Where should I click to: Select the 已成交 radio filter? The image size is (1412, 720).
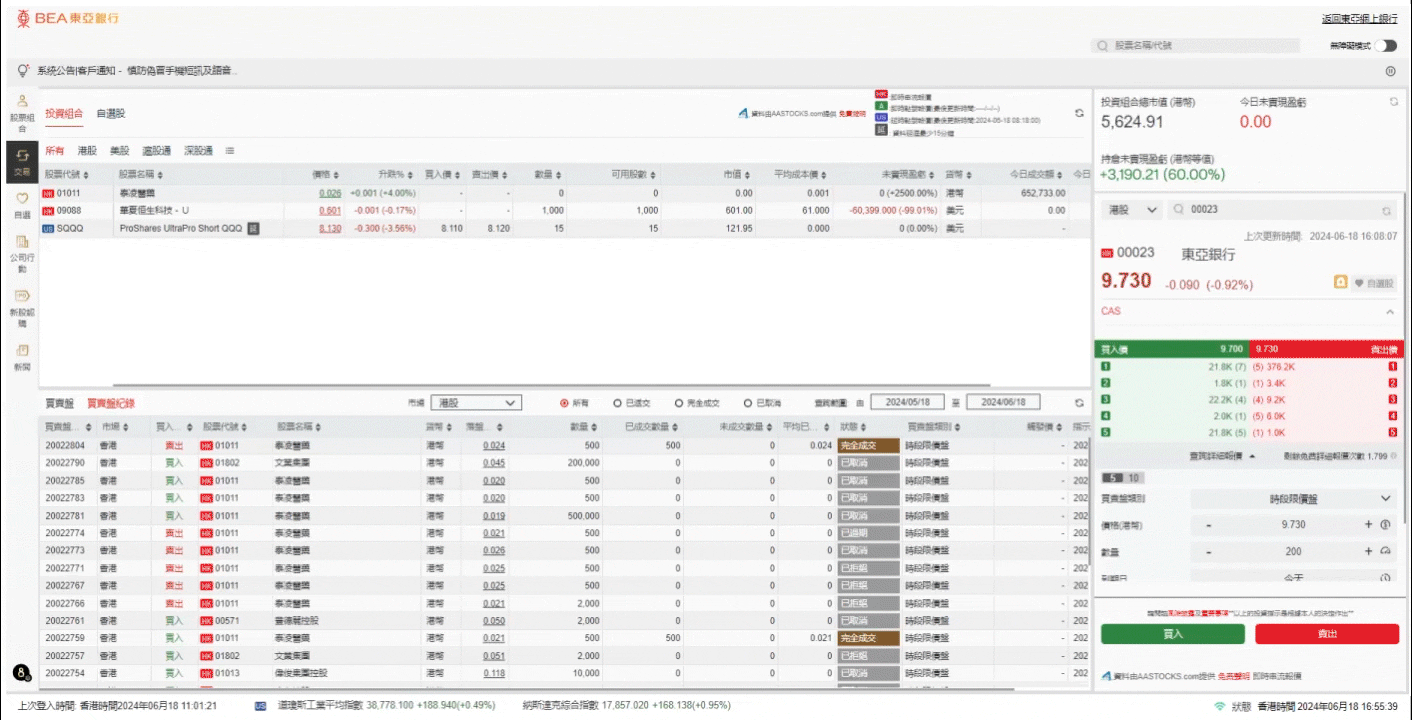pyautogui.click(x=617, y=403)
